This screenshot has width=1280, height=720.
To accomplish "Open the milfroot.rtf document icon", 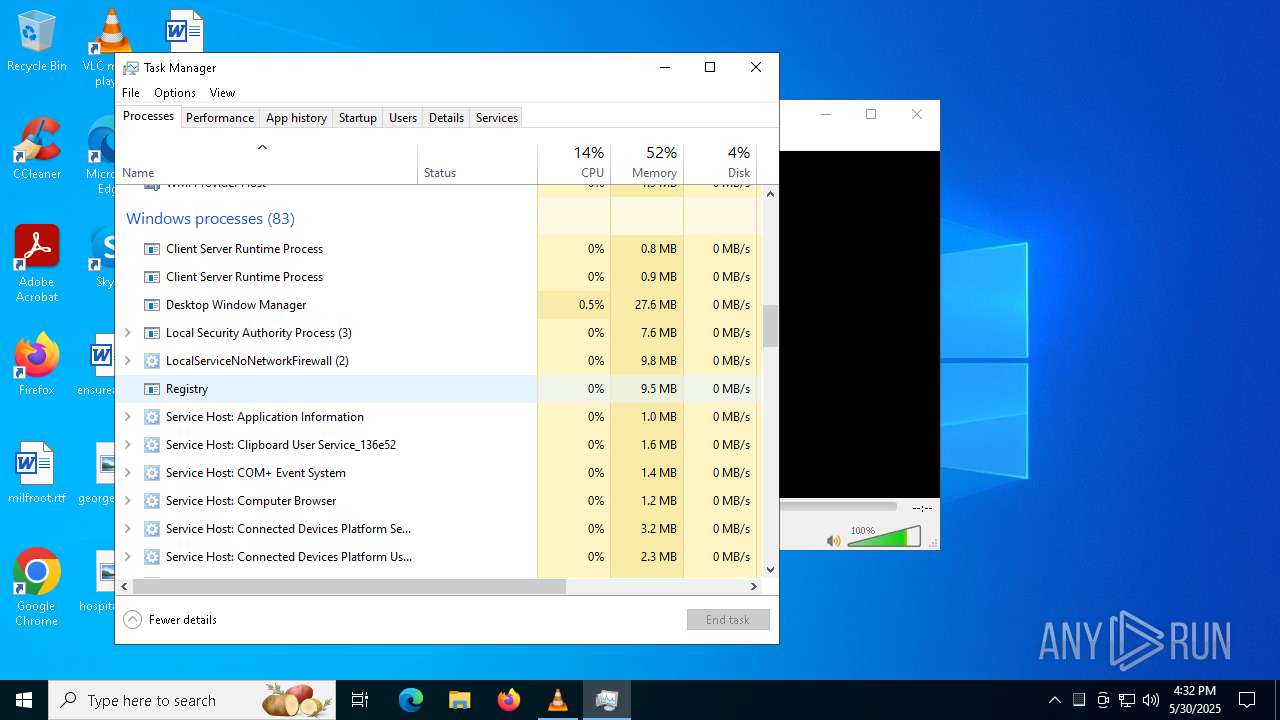I will (36, 473).
